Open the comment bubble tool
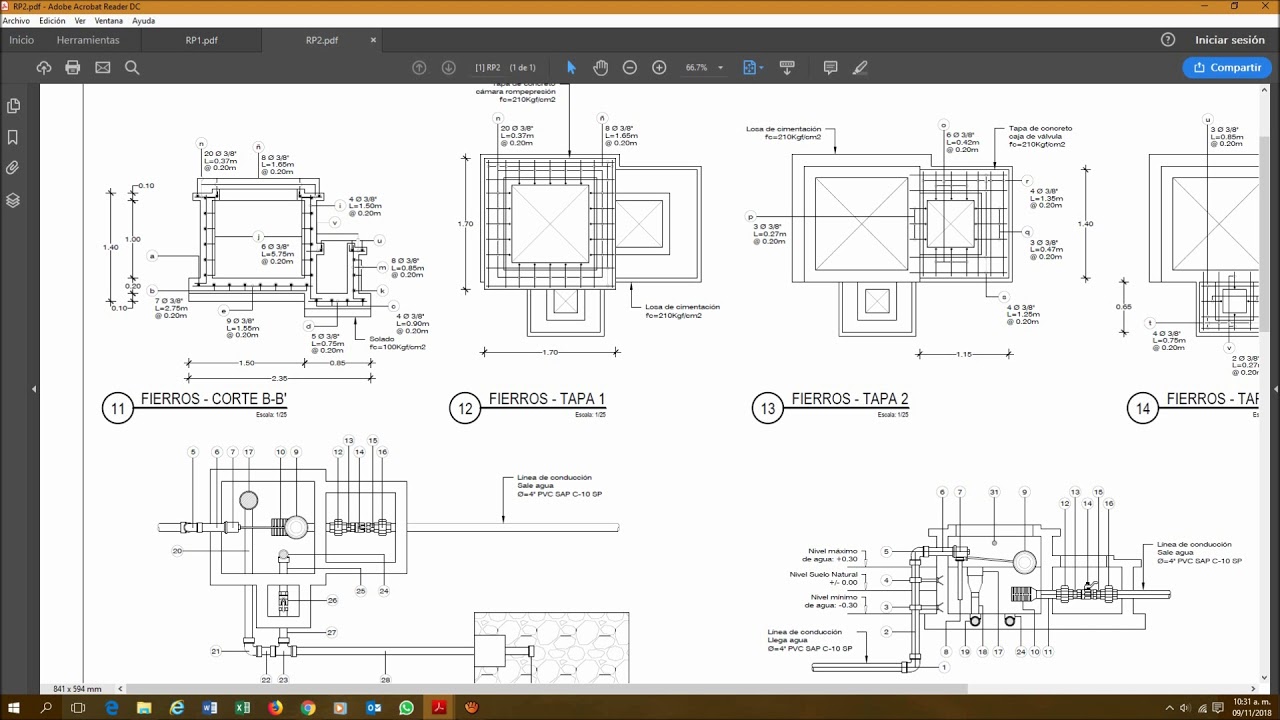 (830, 67)
